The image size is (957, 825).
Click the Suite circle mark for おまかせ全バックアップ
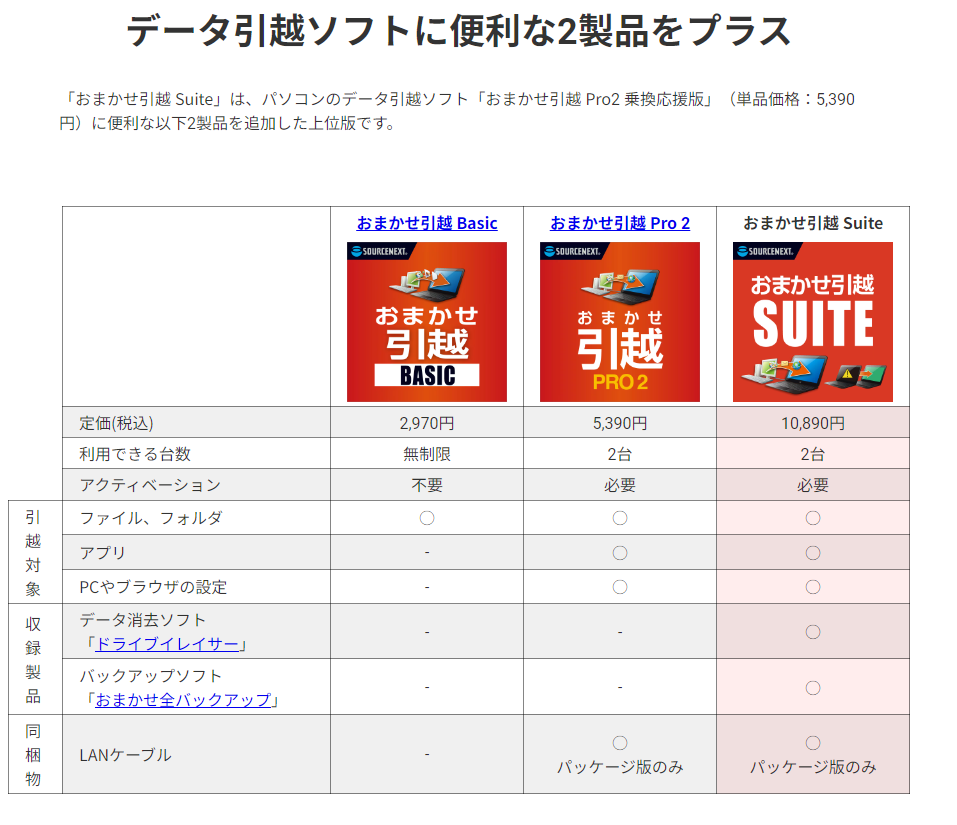pos(813,687)
